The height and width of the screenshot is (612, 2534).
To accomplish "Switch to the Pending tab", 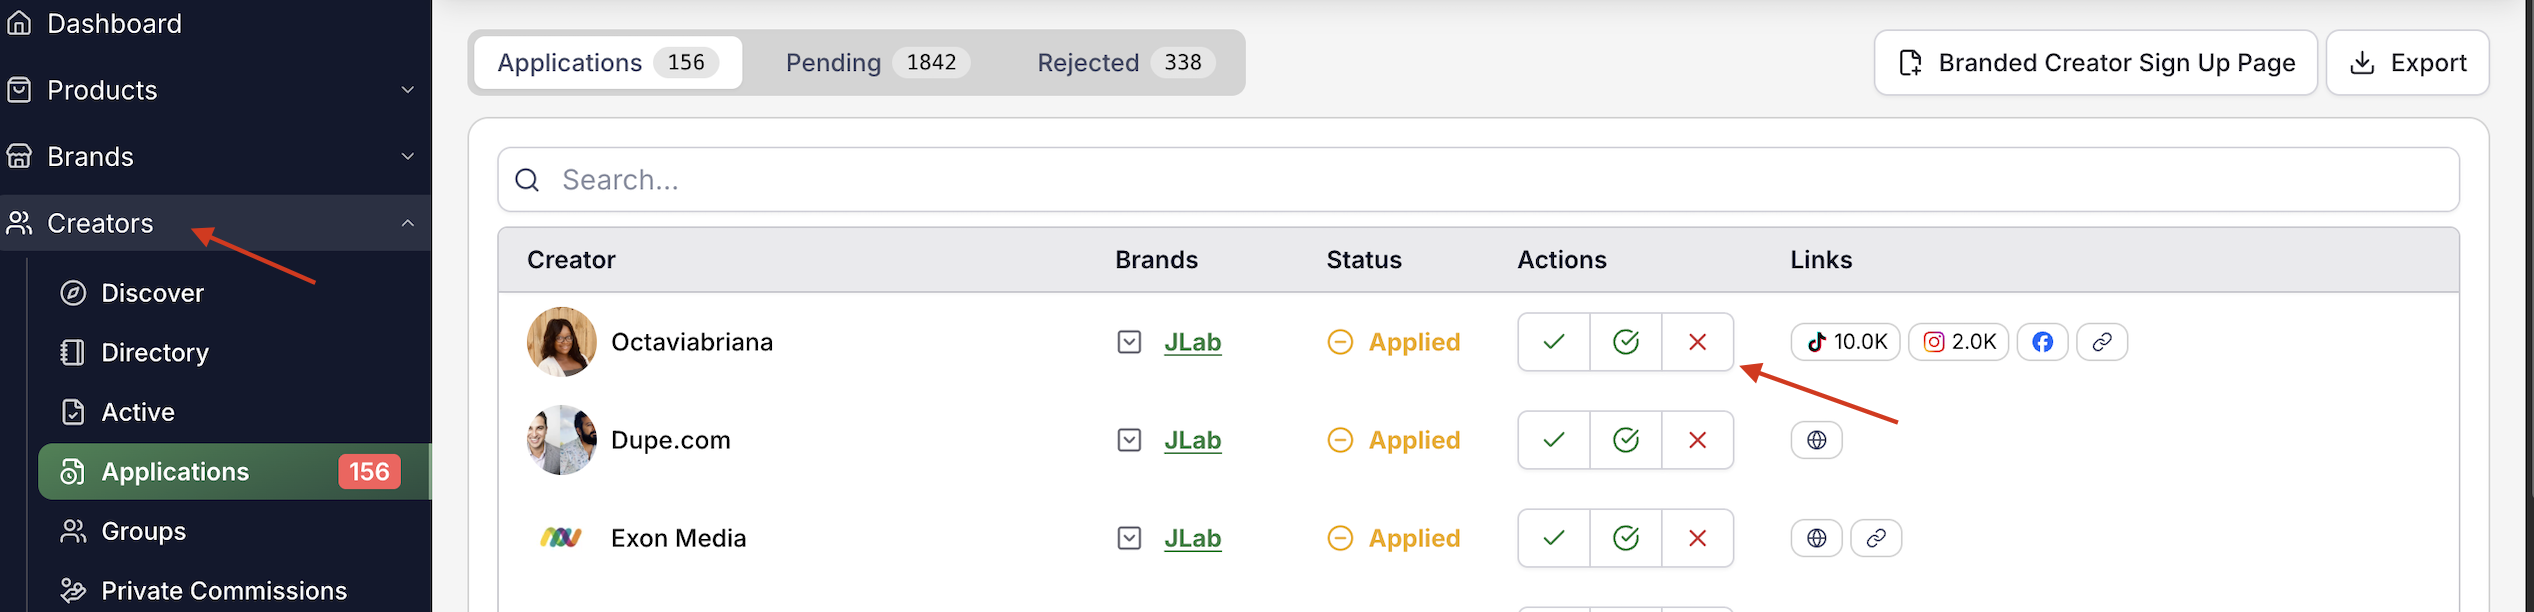I will (874, 63).
